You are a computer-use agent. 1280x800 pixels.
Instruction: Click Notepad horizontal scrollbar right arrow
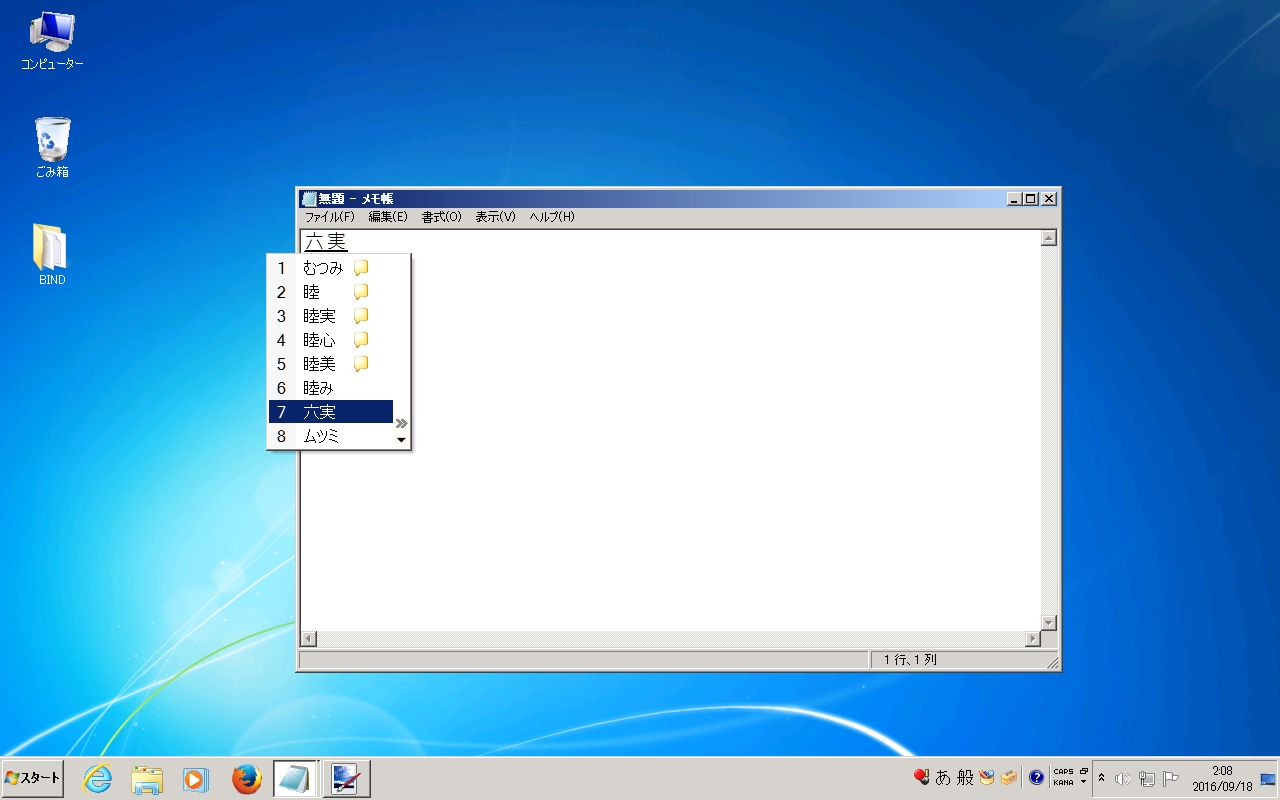click(1033, 639)
